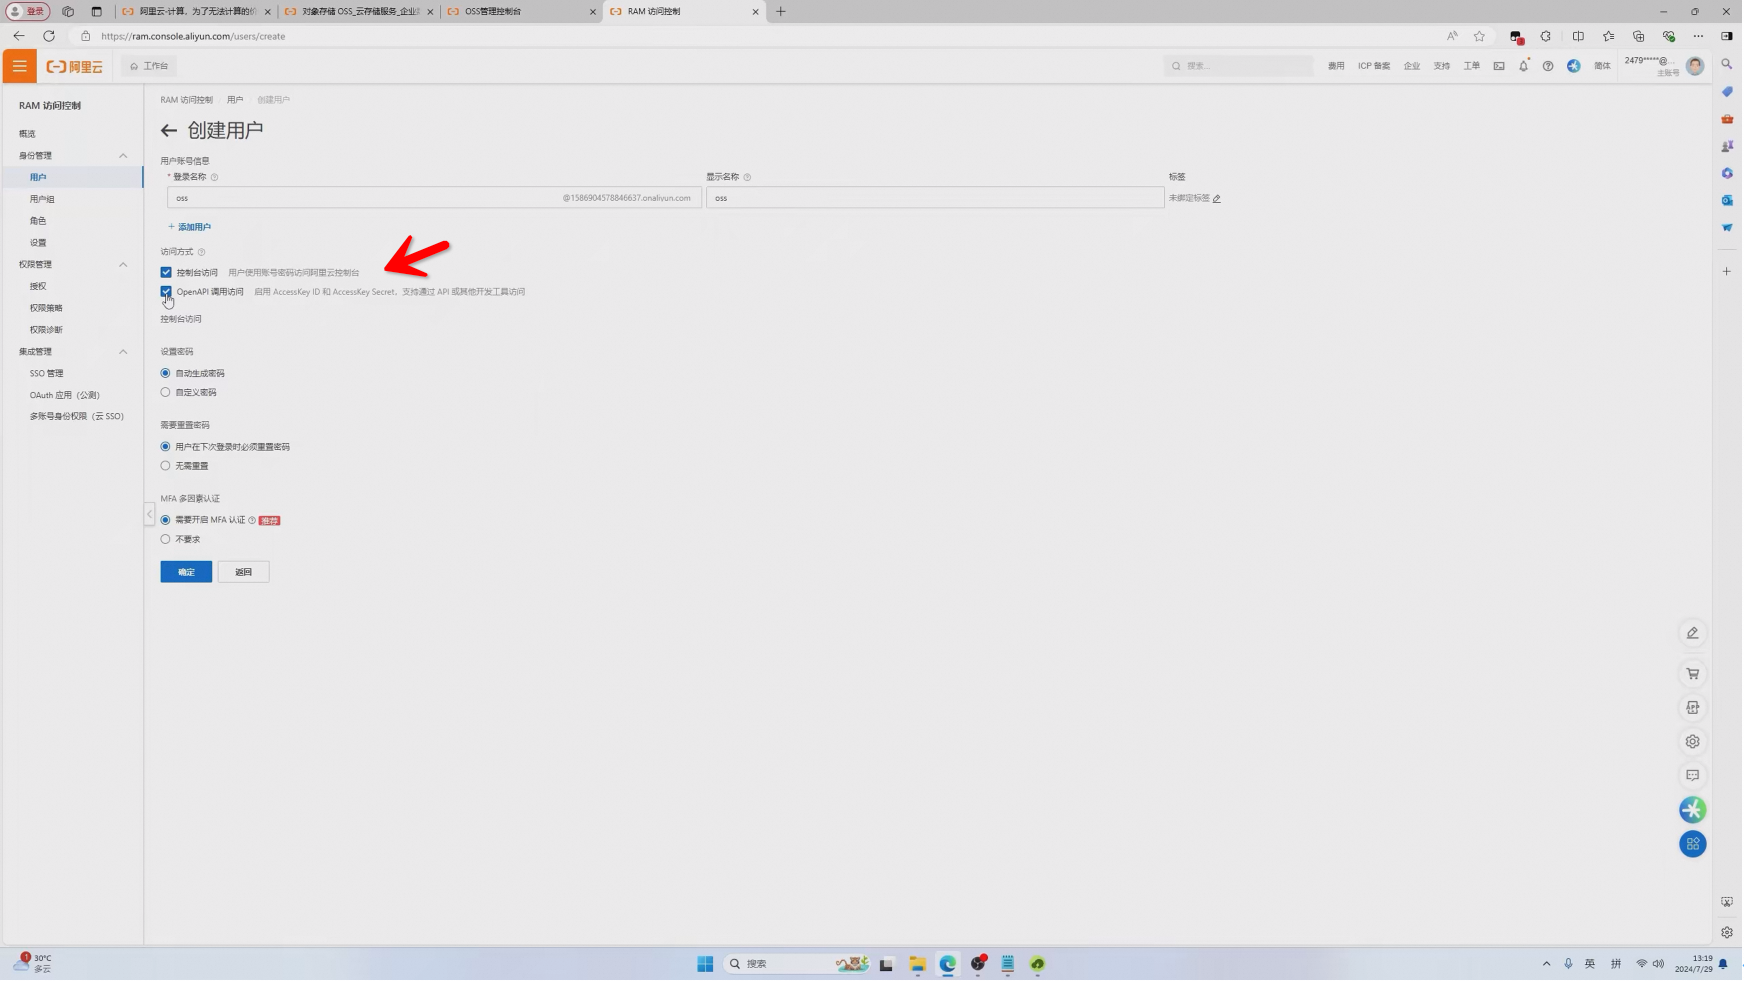Open the Aliyun hamburger product menu
Screen dimensions: 1744x981
pos(19,66)
